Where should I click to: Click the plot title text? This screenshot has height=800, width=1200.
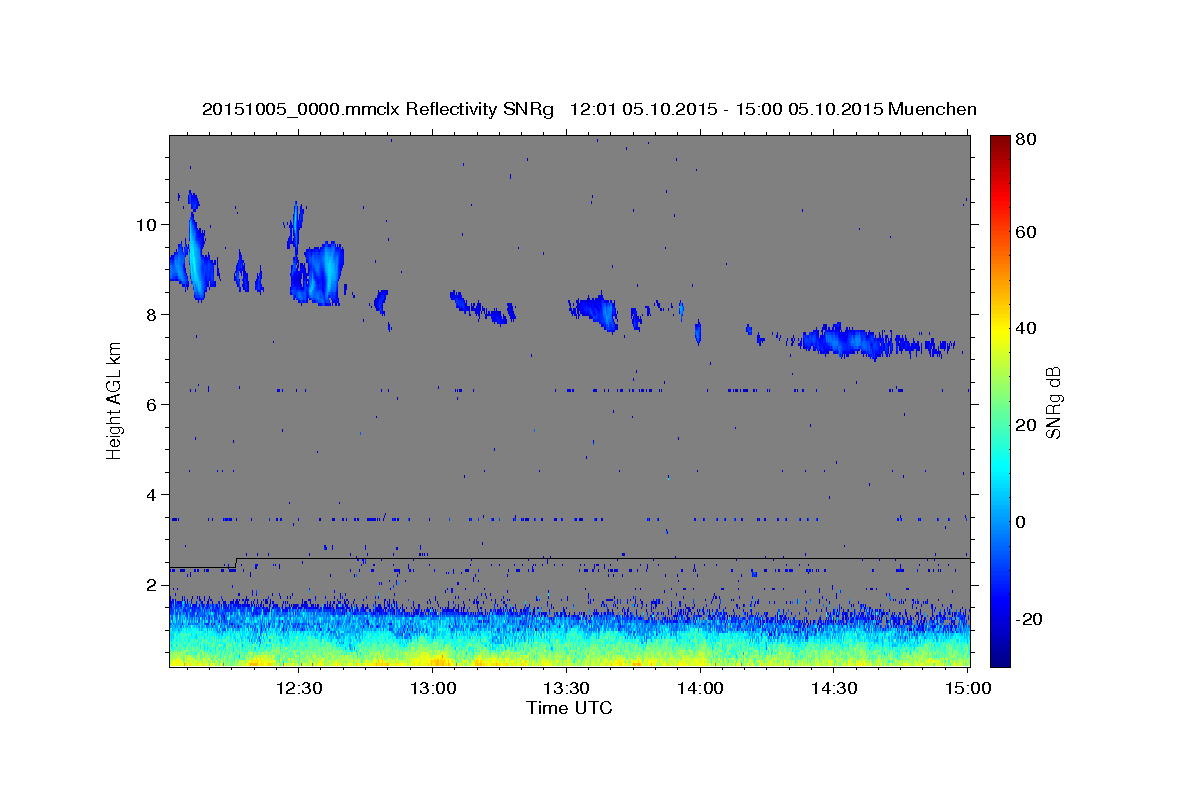pyautogui.click(x=589, y=109)
